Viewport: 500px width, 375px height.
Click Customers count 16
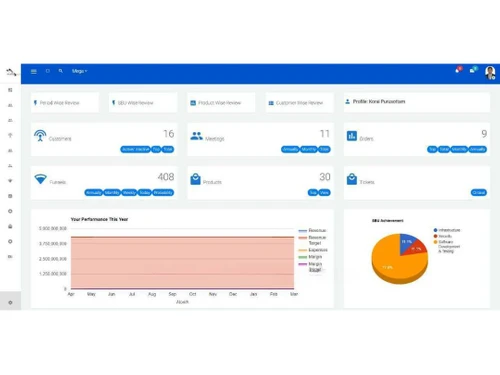tap(169, 134)
